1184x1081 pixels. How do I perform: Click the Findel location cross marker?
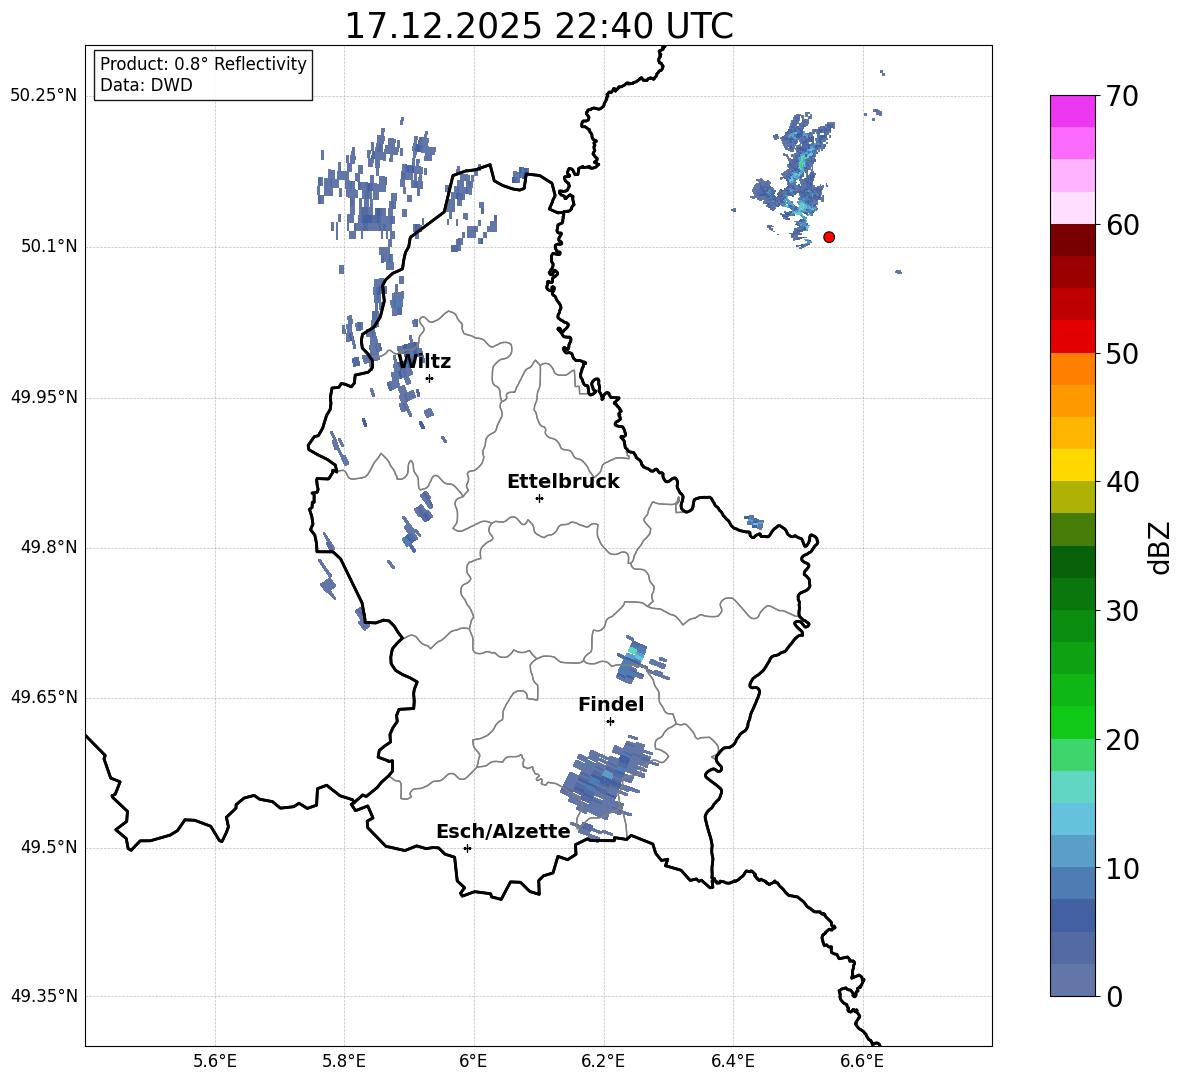pyautogui.click(x=610, y=722)
